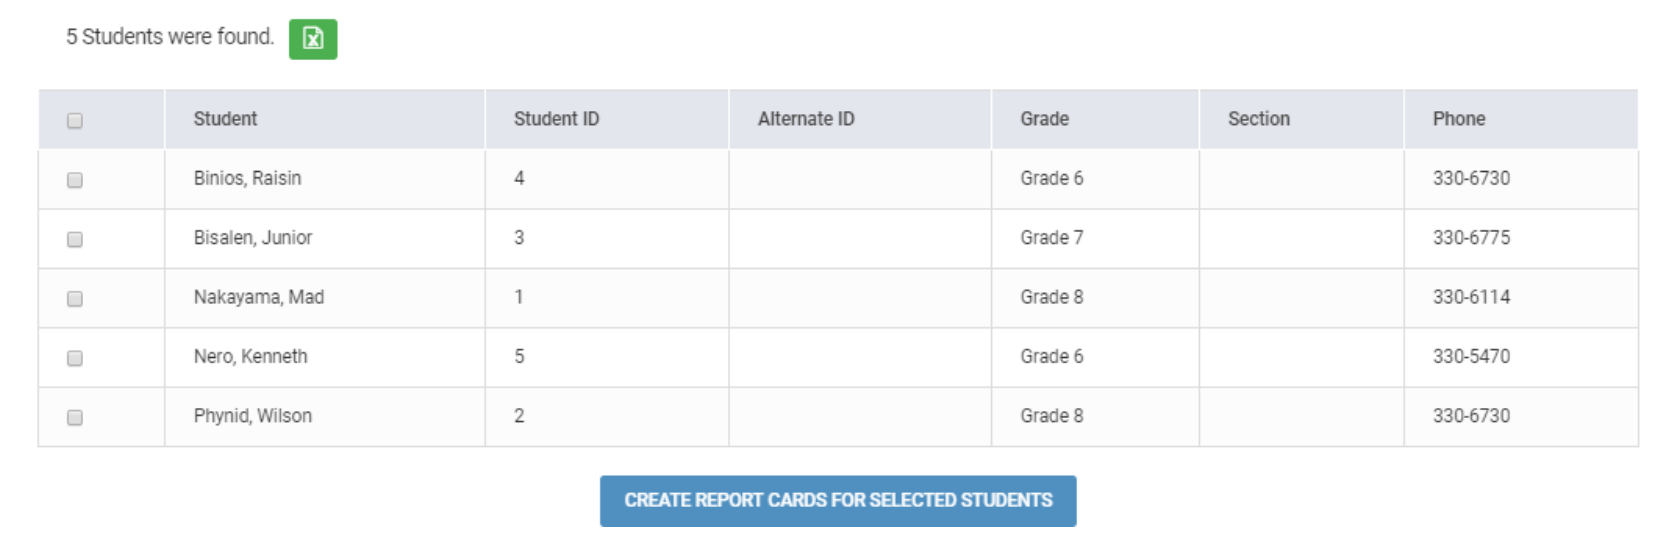1666x548 pixels.
Task: Click the Section column header
Action: tap(1258, 119)
